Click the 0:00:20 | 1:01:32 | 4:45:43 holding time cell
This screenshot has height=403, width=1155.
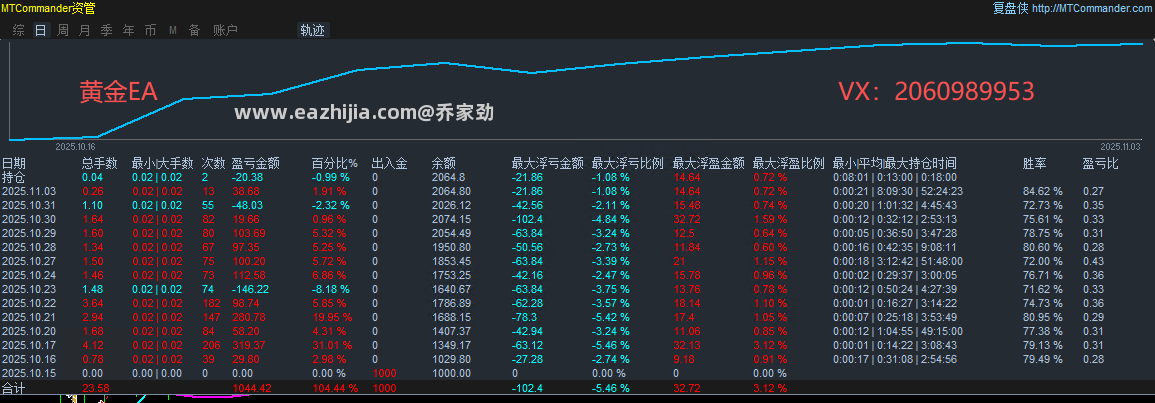point(894,205)
